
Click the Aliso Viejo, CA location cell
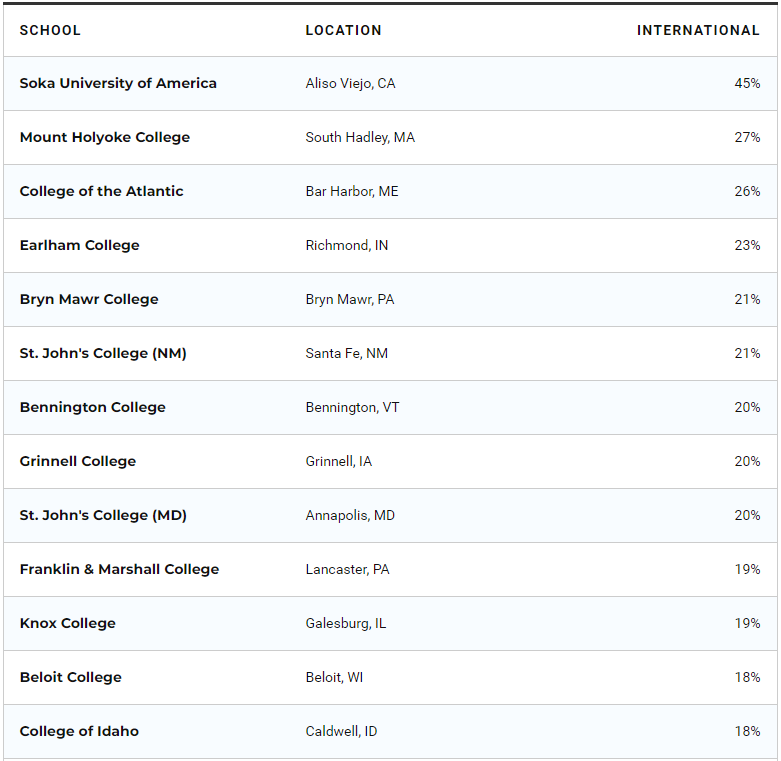[x=350, y=83]
